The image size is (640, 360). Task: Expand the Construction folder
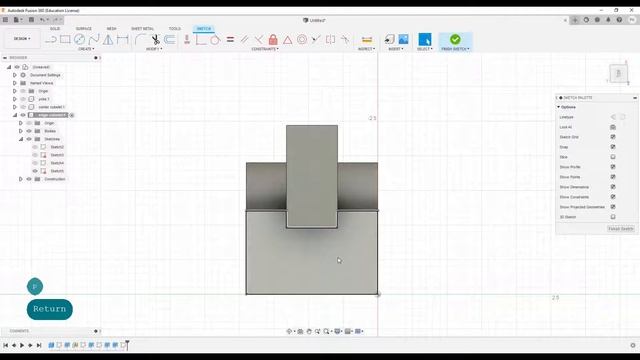tap(21, 179)
